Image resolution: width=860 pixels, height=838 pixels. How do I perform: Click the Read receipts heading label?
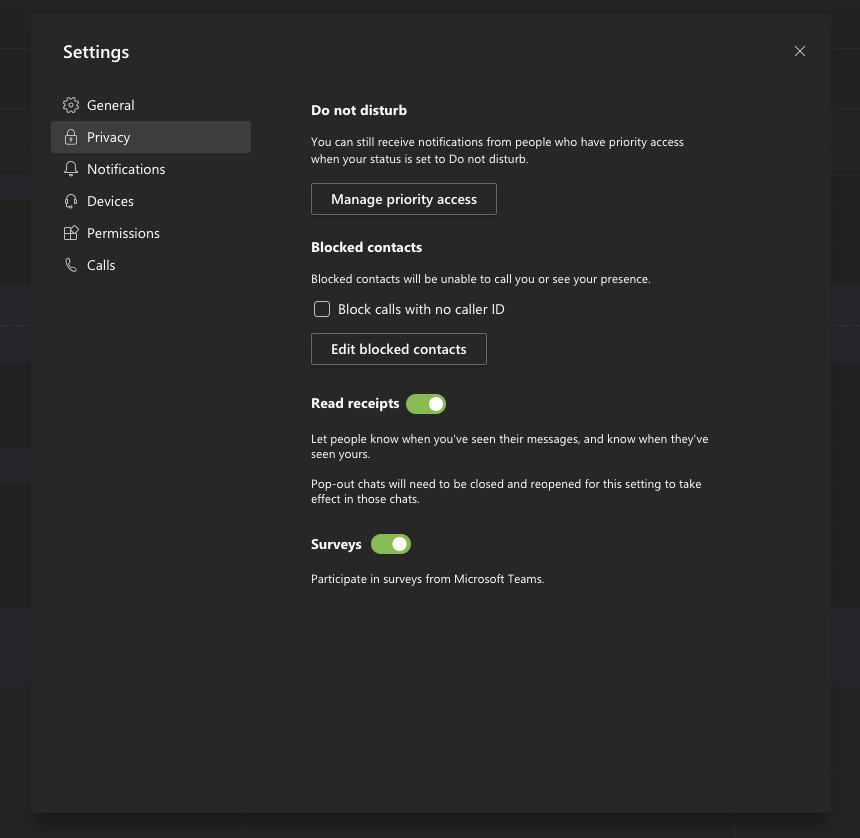(x=355, y=404)
